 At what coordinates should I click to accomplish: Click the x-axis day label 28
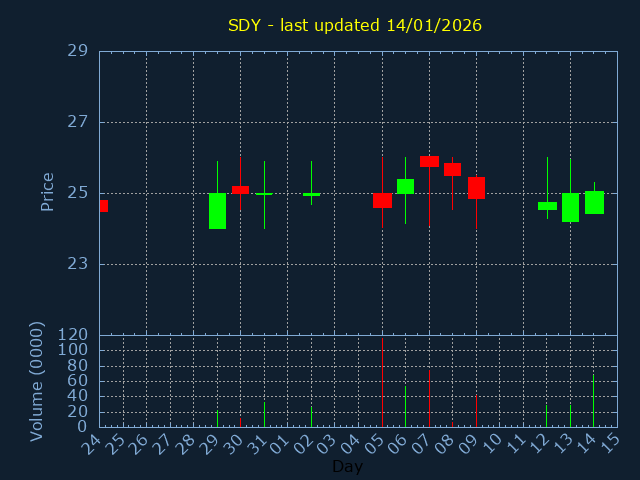click(186, 444)
